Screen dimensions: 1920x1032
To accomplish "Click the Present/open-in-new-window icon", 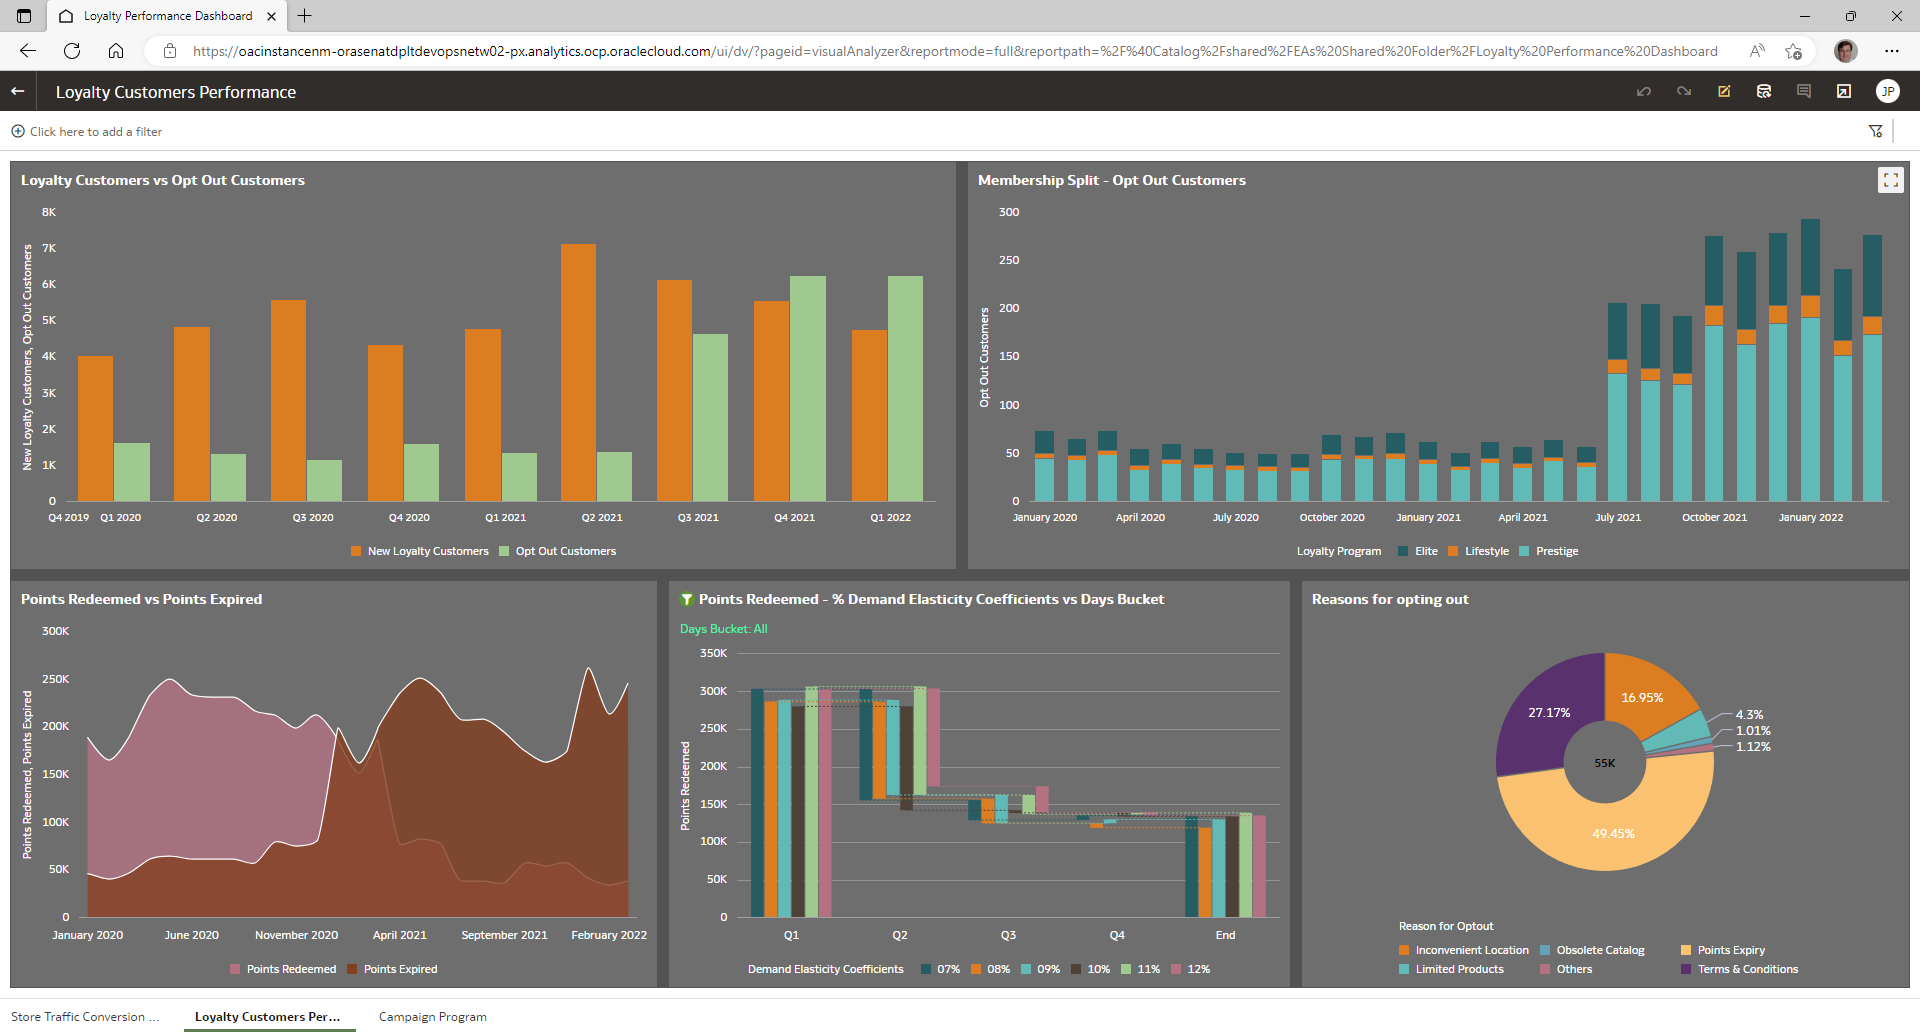I will [1843, 91].
